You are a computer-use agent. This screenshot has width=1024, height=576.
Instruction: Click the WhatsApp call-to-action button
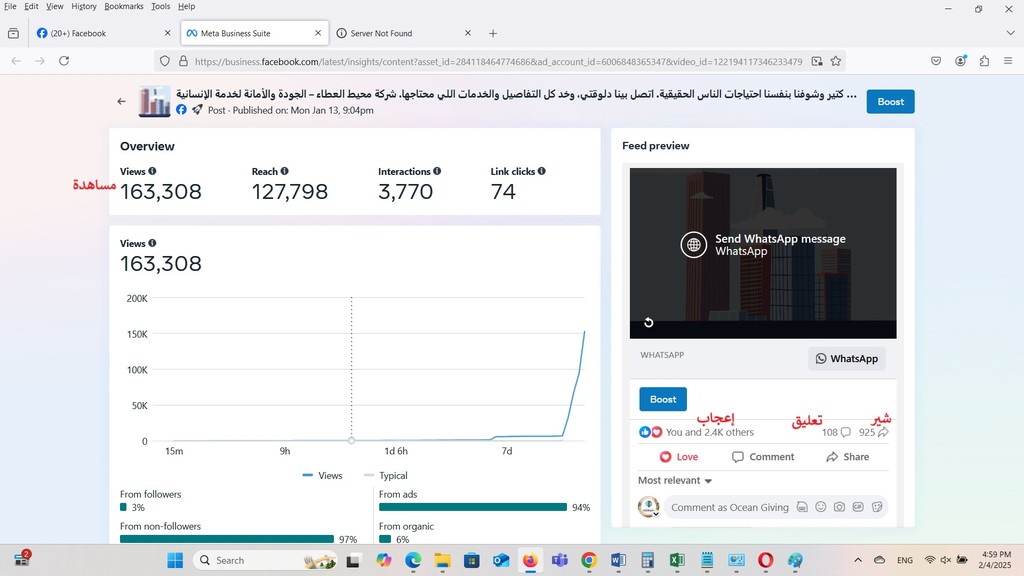[846, 359]
